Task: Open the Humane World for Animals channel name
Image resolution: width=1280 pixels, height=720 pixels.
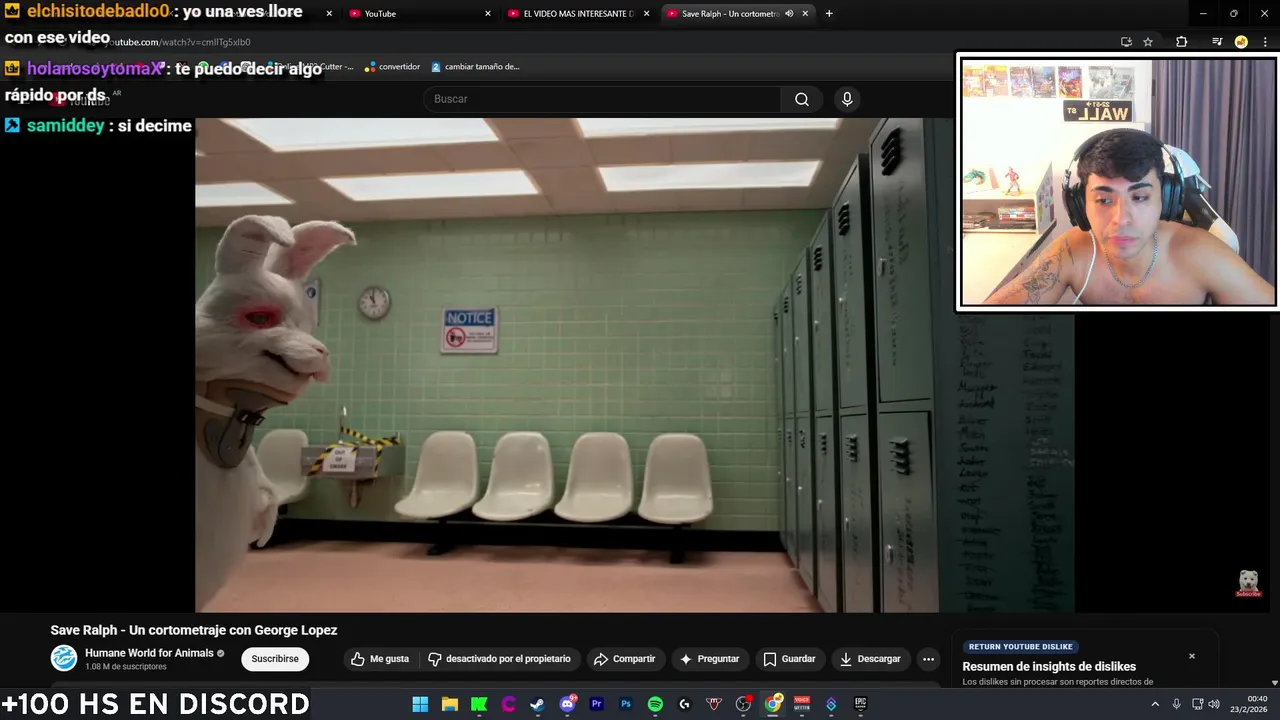Action: [x=149, y=653]
